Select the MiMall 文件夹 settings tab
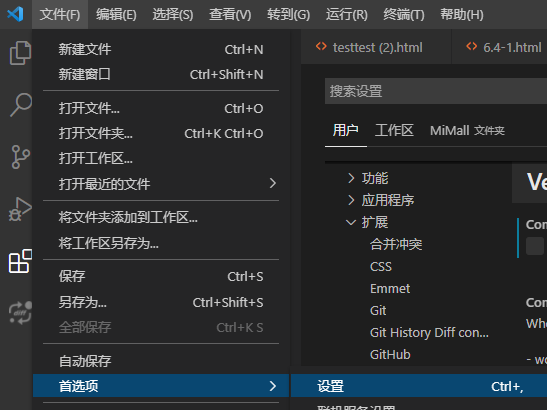Viewport: 547px width, 410px height. tap(467, 131)
